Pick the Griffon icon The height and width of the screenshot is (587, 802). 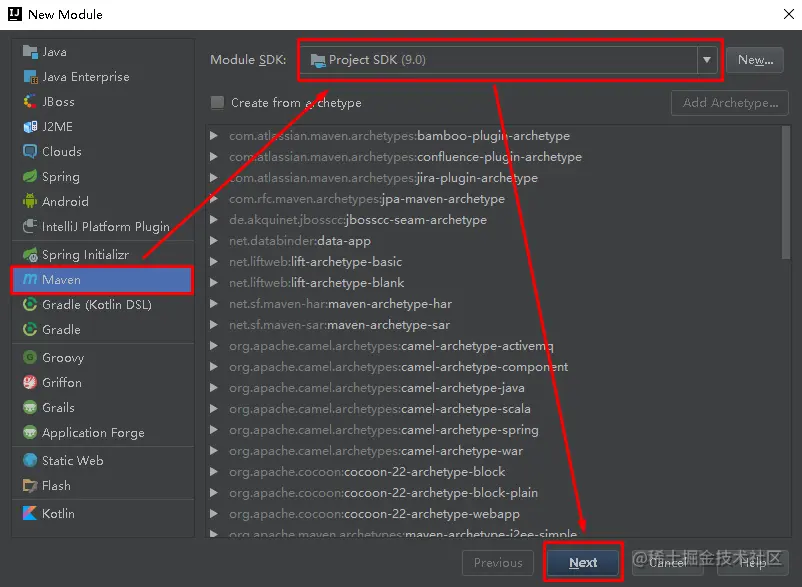pos(30,382)
